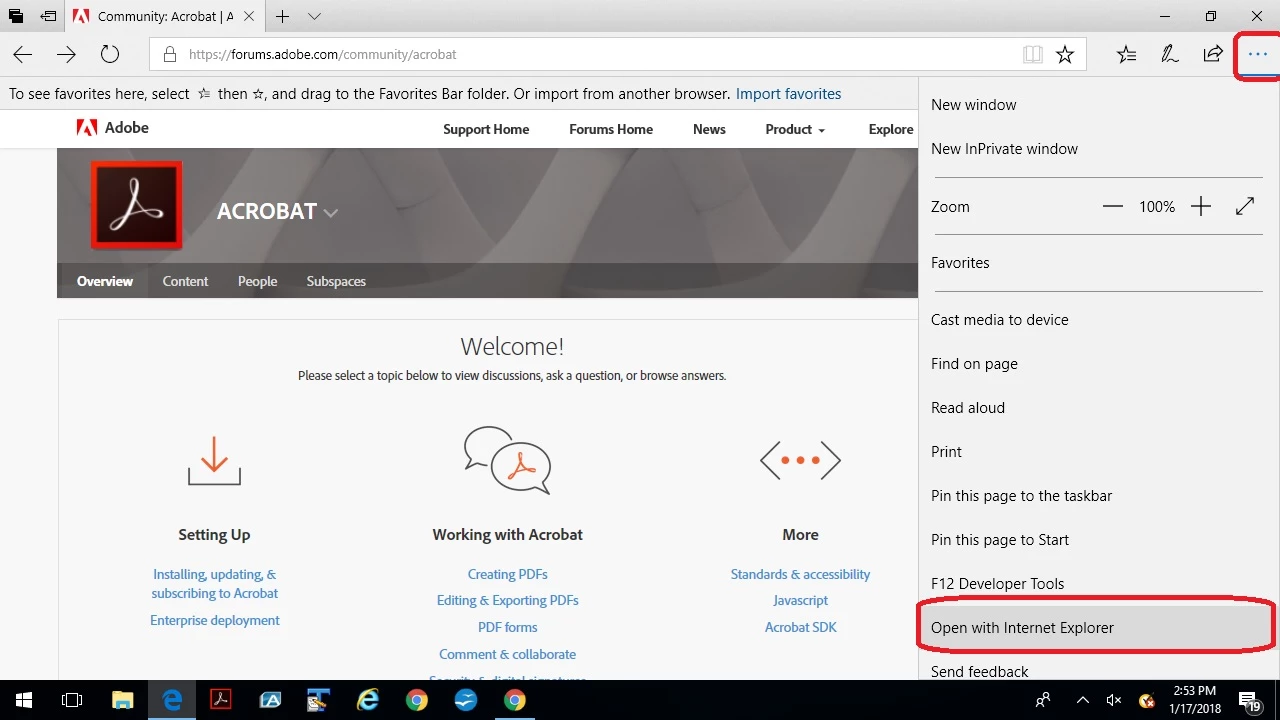This screenshot has width=1280, height=720.
Task: Switch to the People tab
Action: (x=257, y=281)
